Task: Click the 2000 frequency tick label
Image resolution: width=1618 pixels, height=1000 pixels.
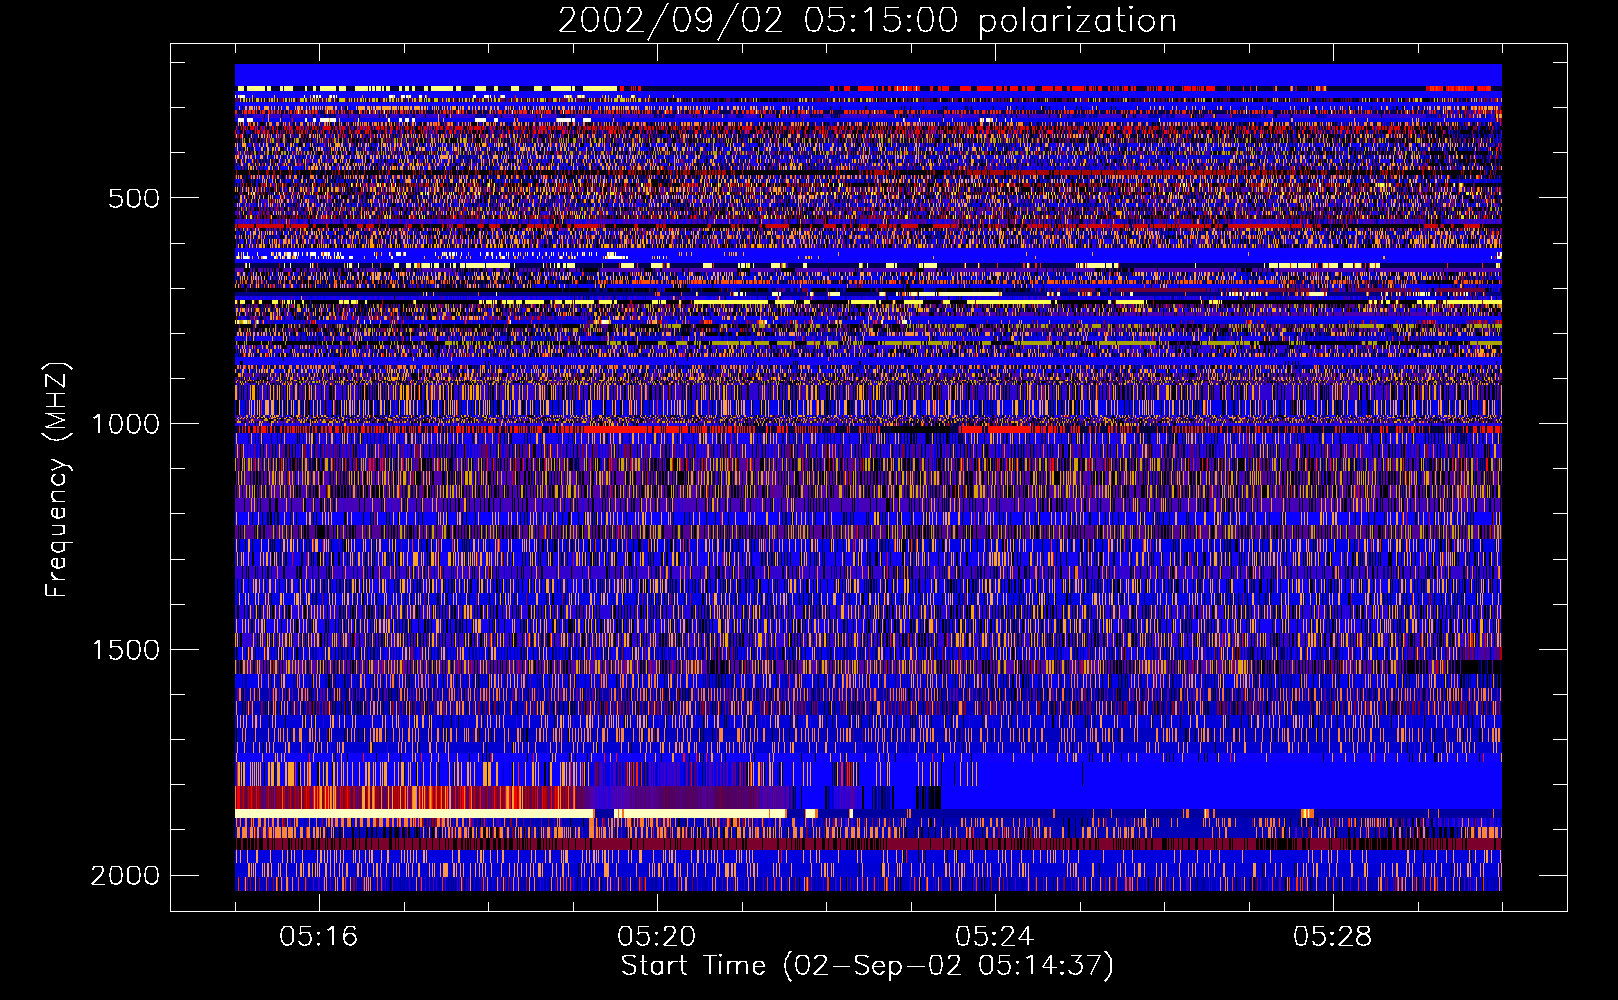Action: click(x=125, y=876)
